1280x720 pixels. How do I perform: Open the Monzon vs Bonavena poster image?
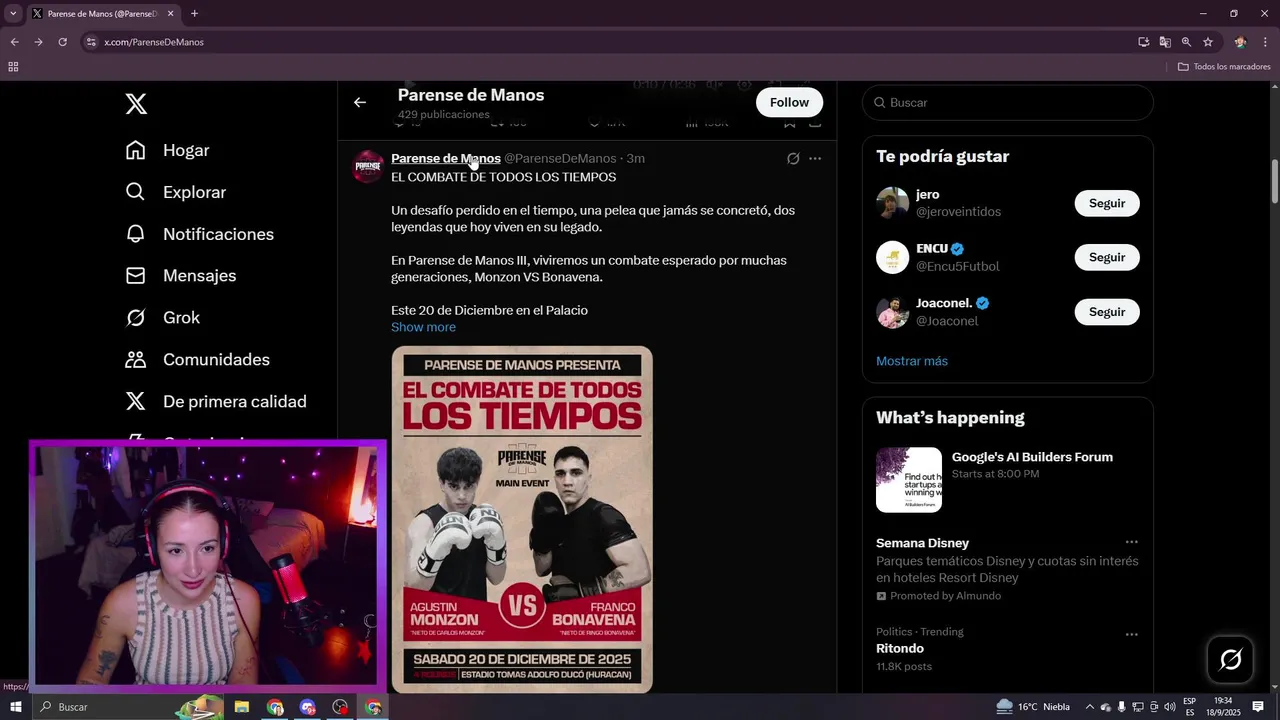tap(522, 519)
